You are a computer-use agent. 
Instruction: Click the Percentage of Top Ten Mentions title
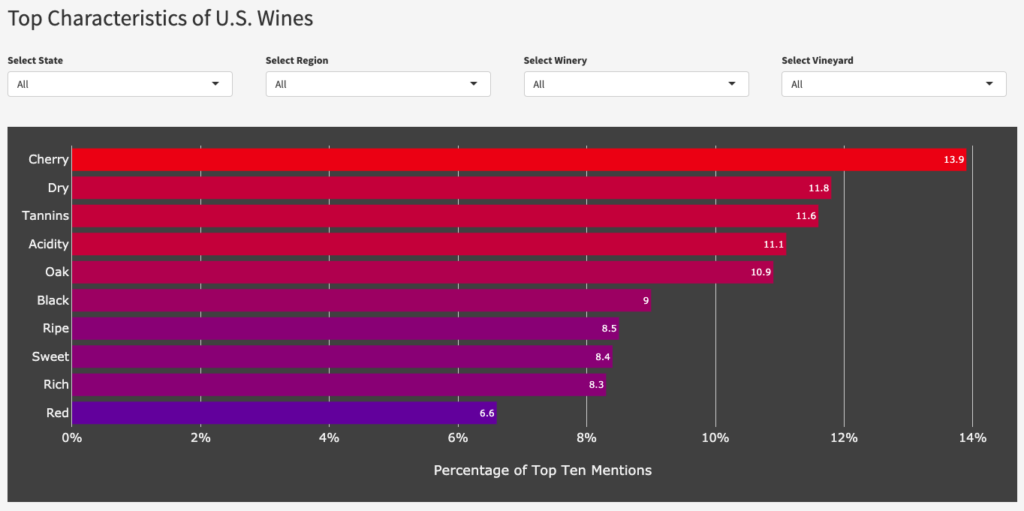coord(542,470)
